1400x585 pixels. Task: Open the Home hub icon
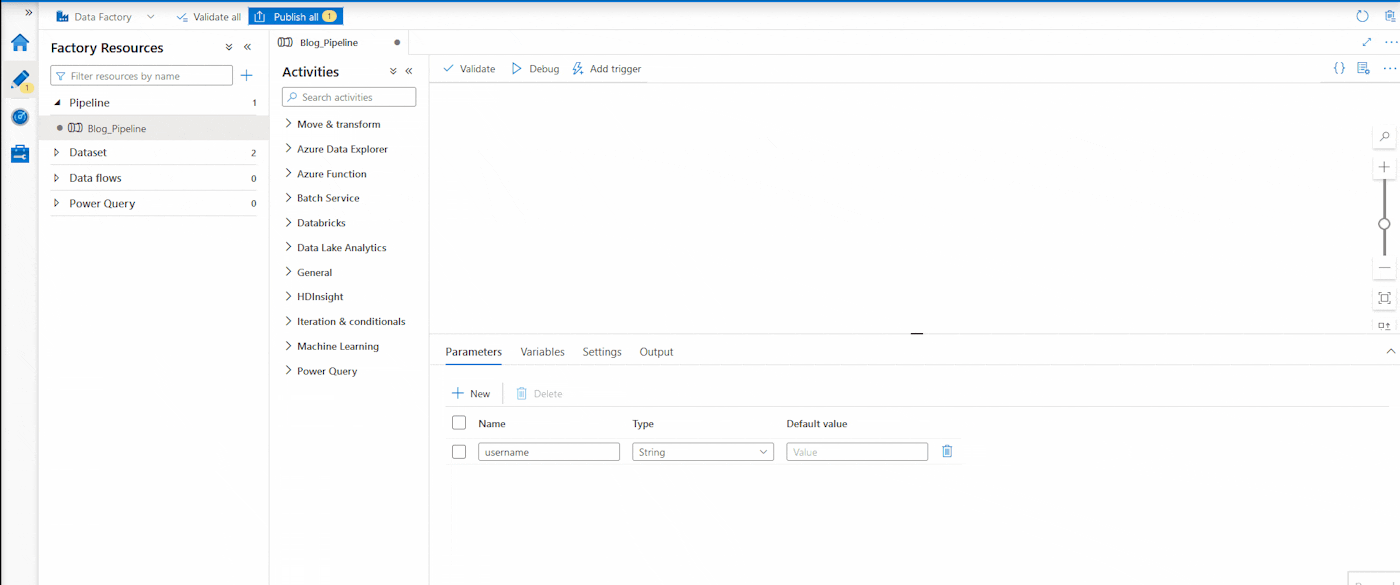[20, 42]
